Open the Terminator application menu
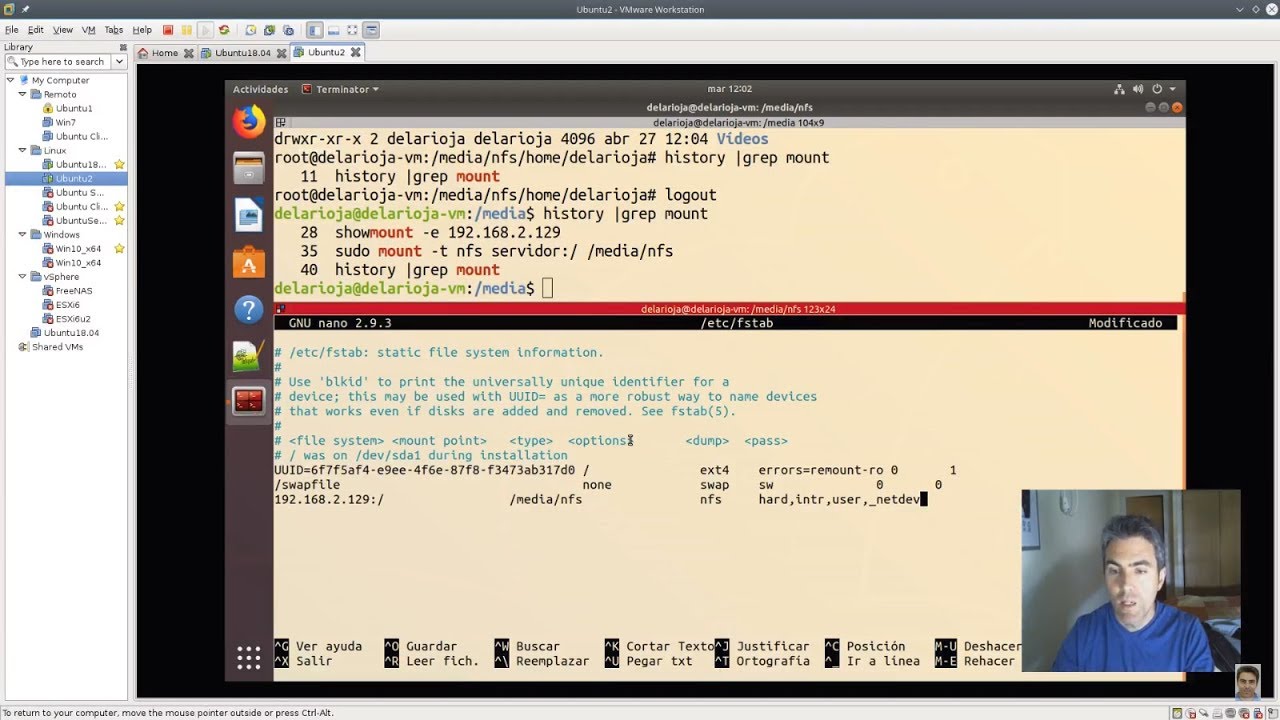 pos(340,89)
